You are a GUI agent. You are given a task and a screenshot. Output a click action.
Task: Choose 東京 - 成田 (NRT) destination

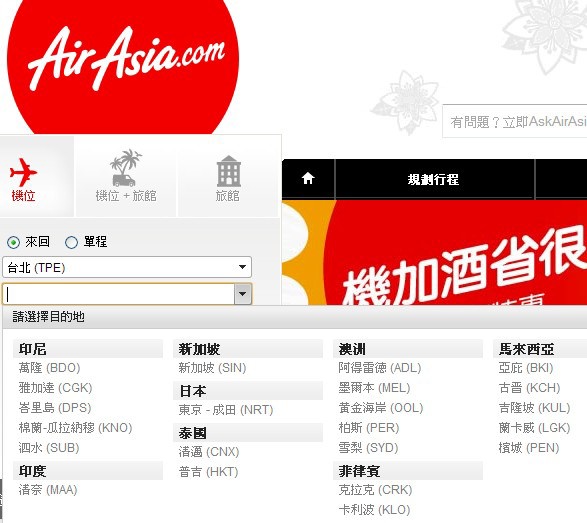pyautogui.click(x=226, y=410)
